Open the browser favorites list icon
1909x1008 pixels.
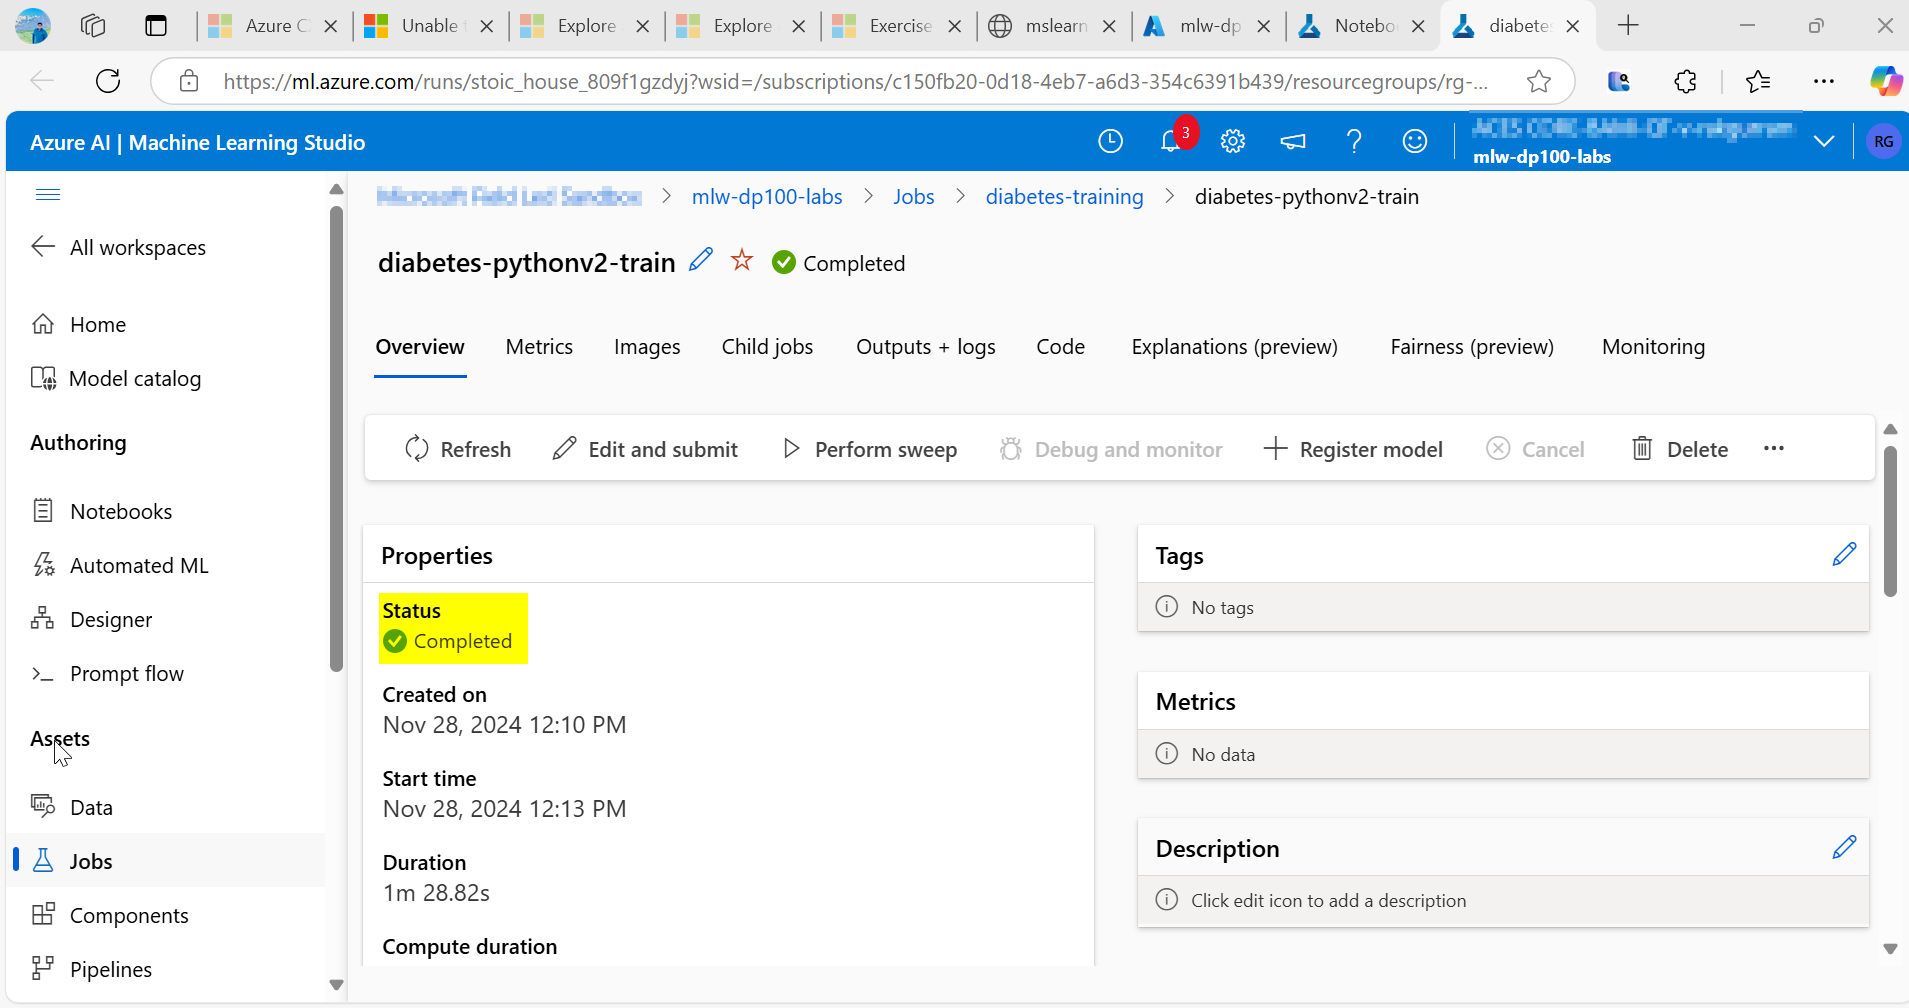coord(1757,81)
